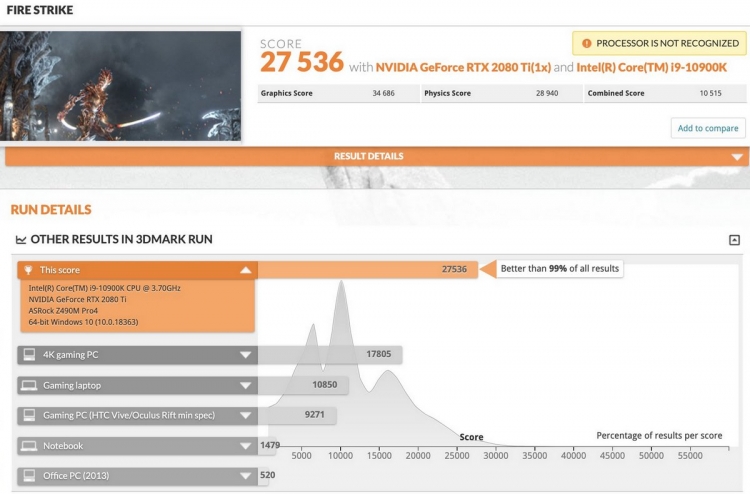Image resolution: width=750 pixels, height=494 pixels.
Task: Expand the Notebook entry arrow
Action: pos(245,446)
